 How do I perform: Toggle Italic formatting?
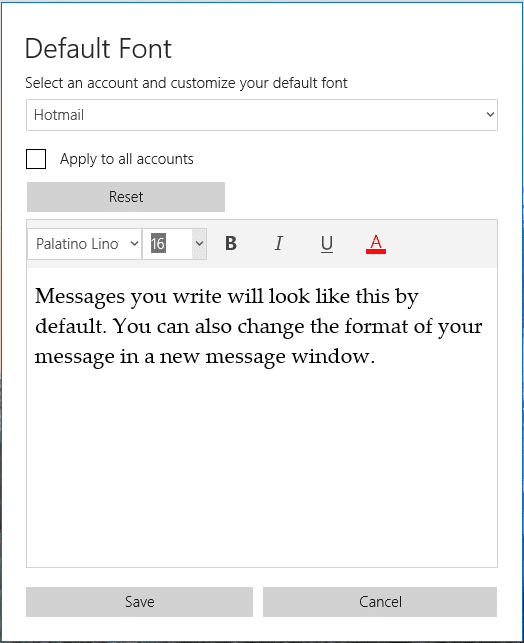coord(278,244)
